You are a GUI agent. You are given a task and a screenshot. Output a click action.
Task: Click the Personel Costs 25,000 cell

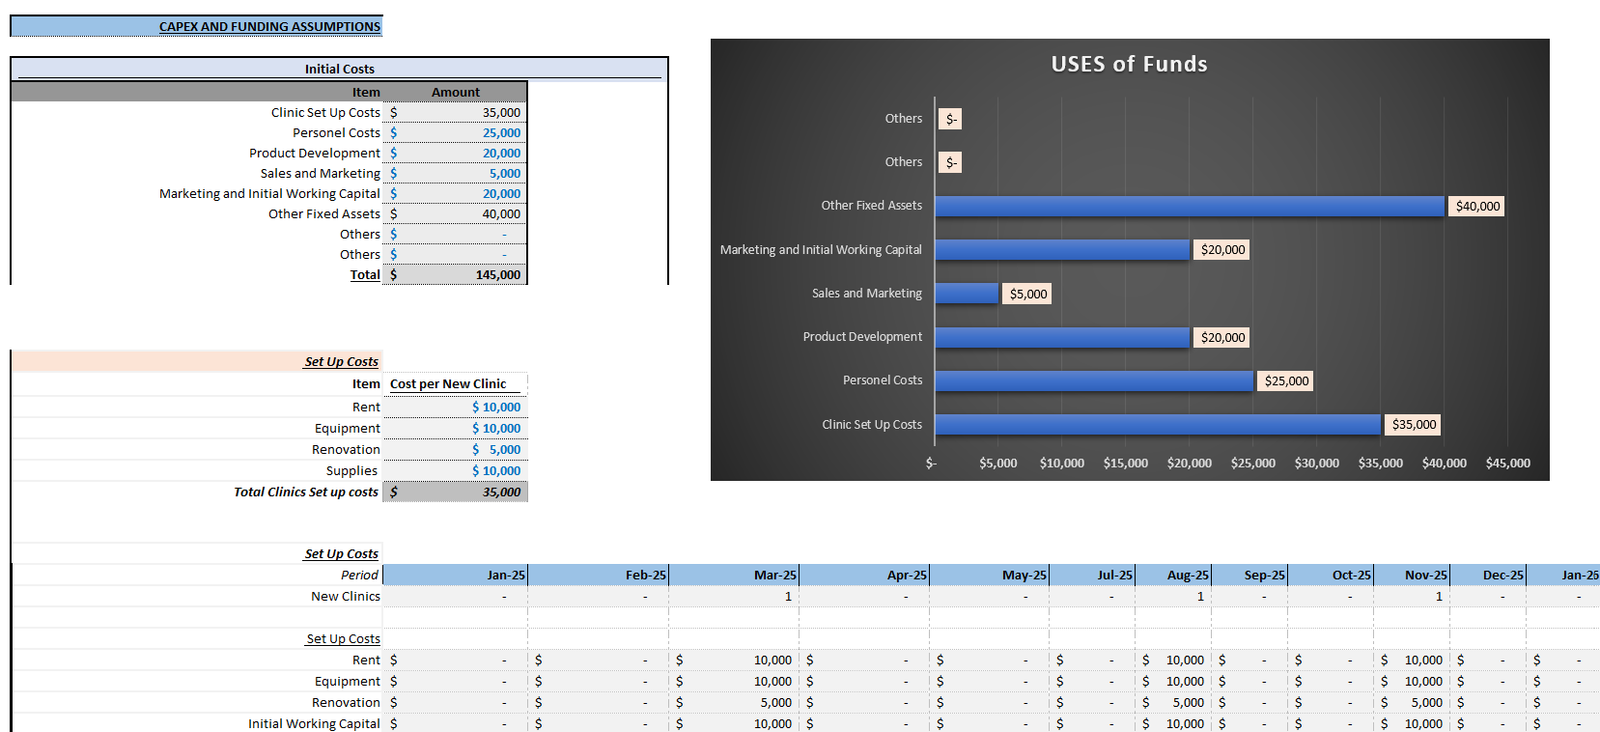pyautogui.click(x=455, y=133)
